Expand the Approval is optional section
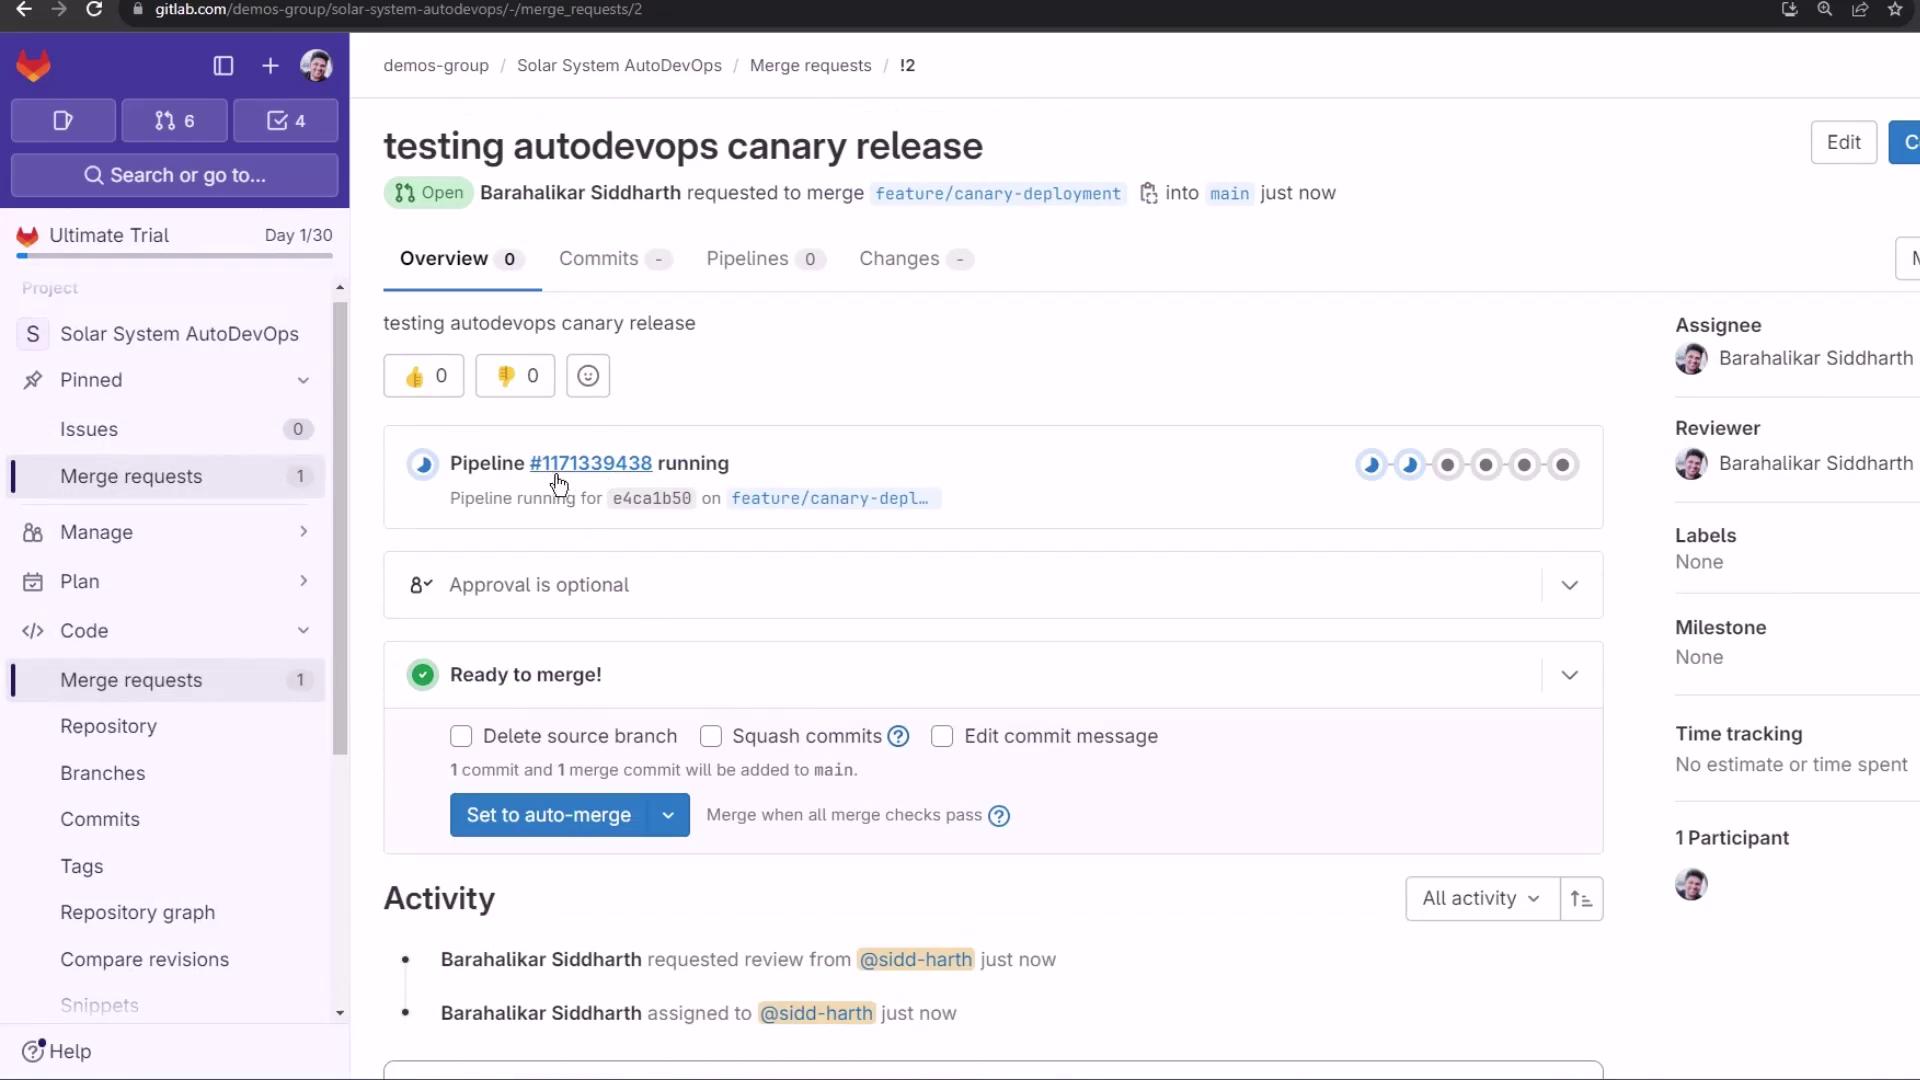This screenshot has width=1920, height=1080. pos(1569,585)
